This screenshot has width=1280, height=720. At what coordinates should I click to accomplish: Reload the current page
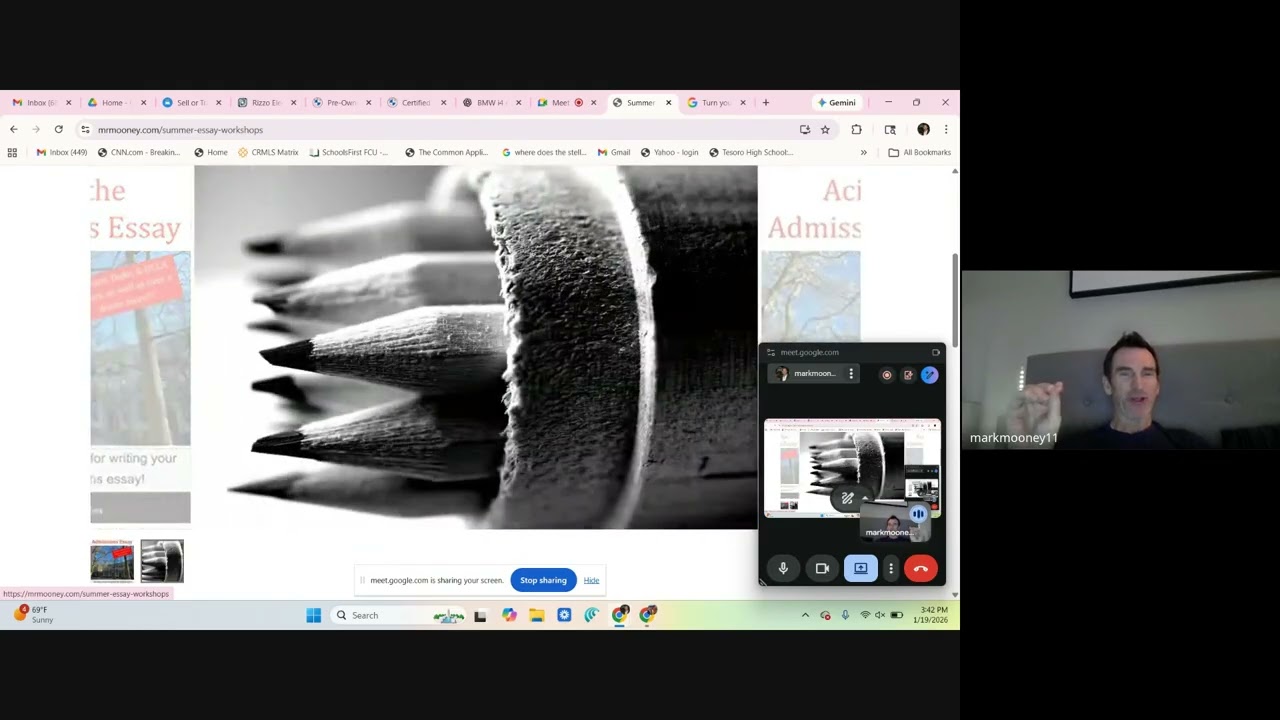click(x=59, y=129)
